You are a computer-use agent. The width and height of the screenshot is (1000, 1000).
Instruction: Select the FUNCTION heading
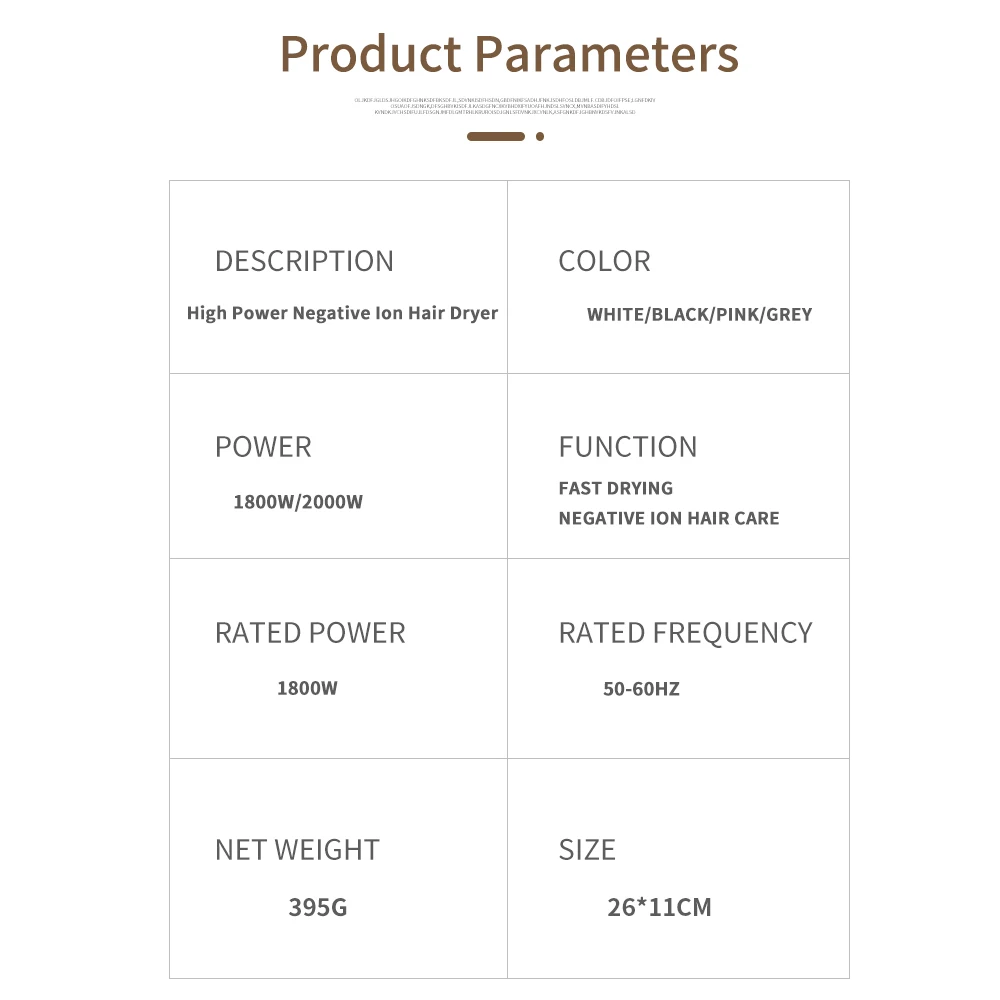tap(628, 447)
